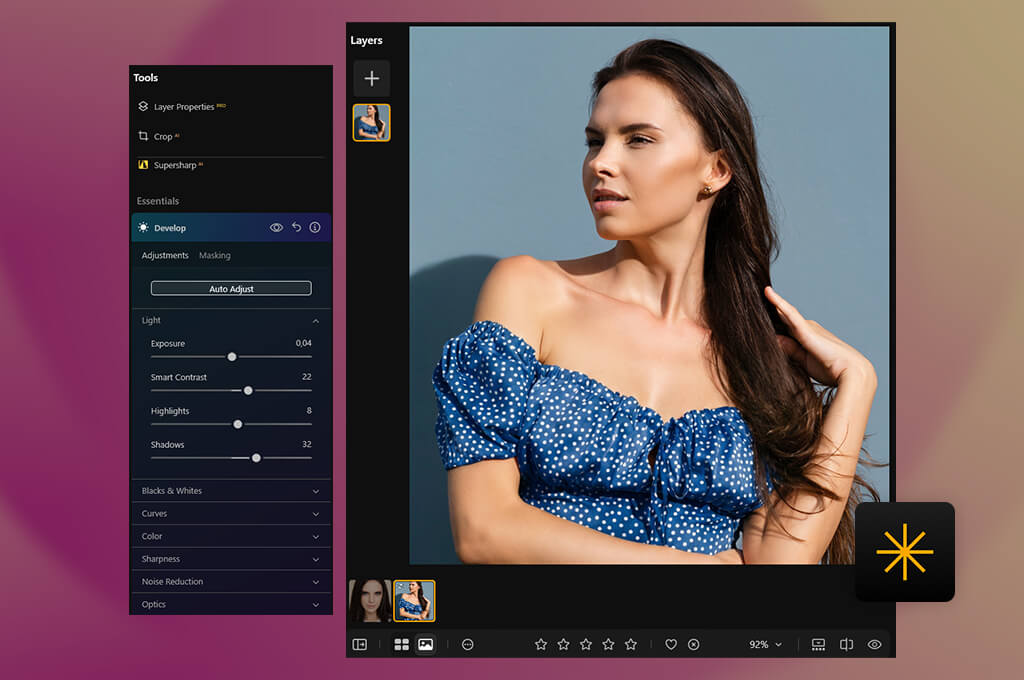Reset Develop adjustments with undo arrow

[296, 227]
